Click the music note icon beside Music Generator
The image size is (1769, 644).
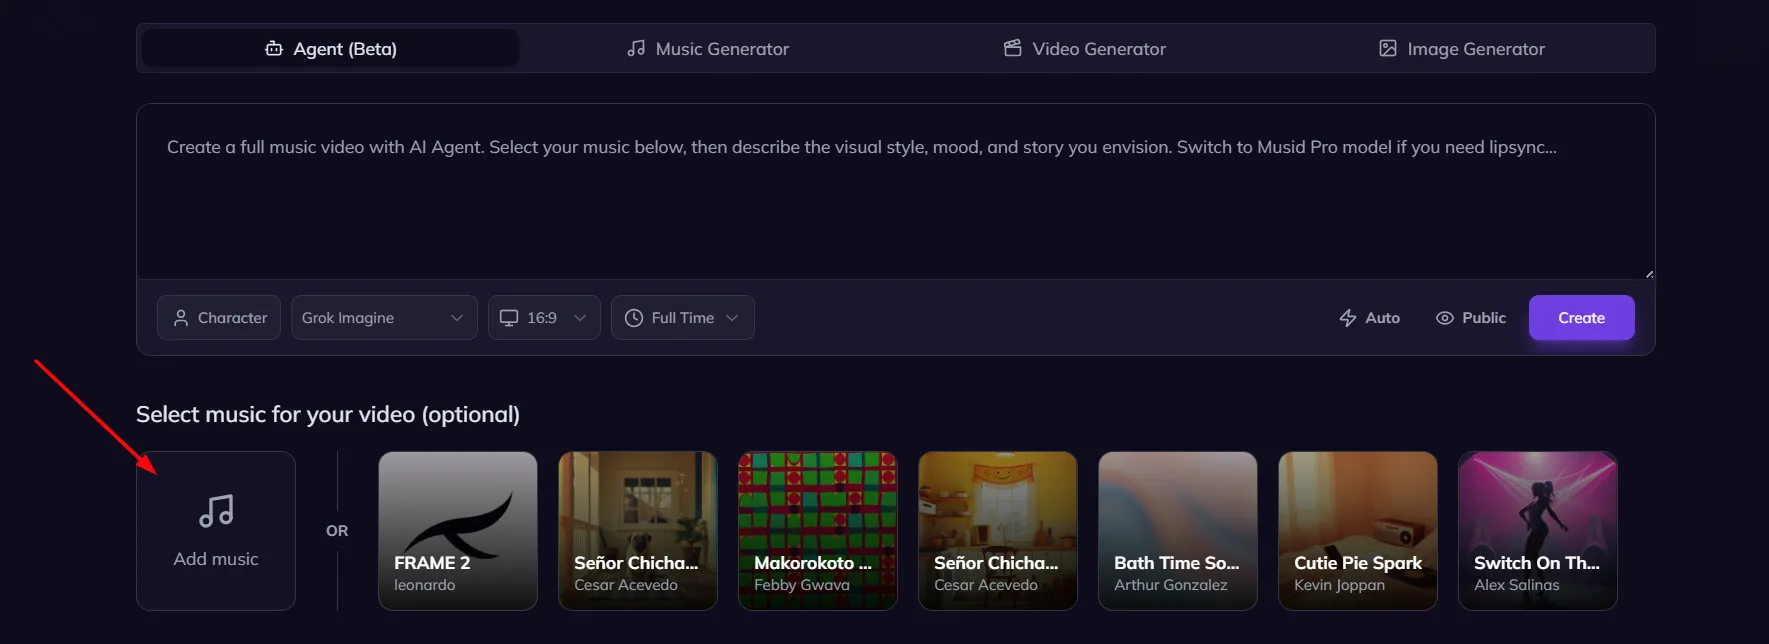pos(636,48)
